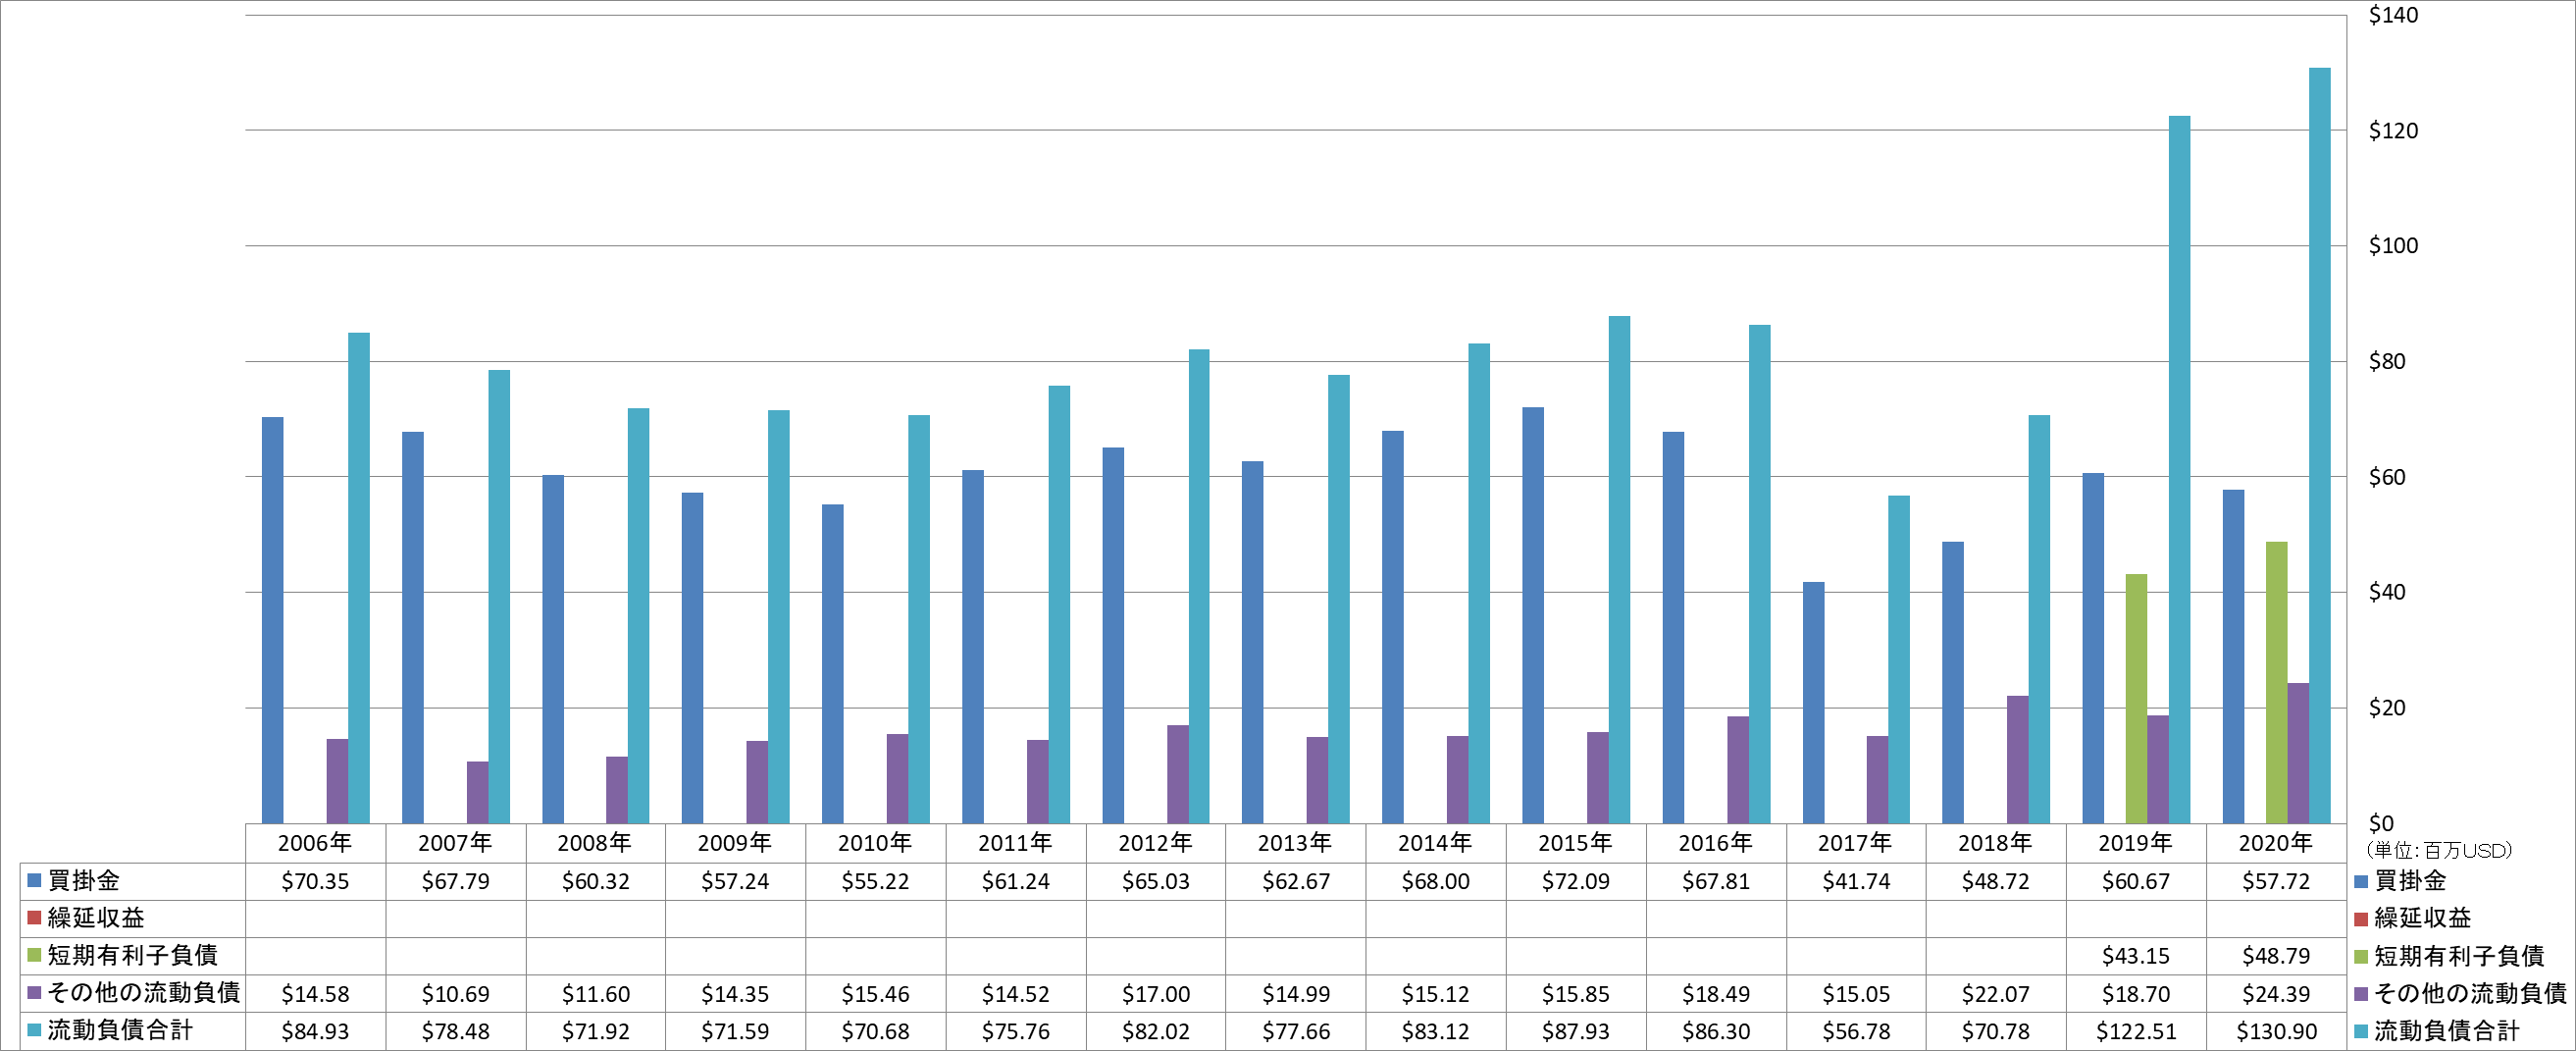Viewport: 2576px width, 1051px height.
Task: Click the 流動負債合計 row label on left
Action: [120, 1030]
